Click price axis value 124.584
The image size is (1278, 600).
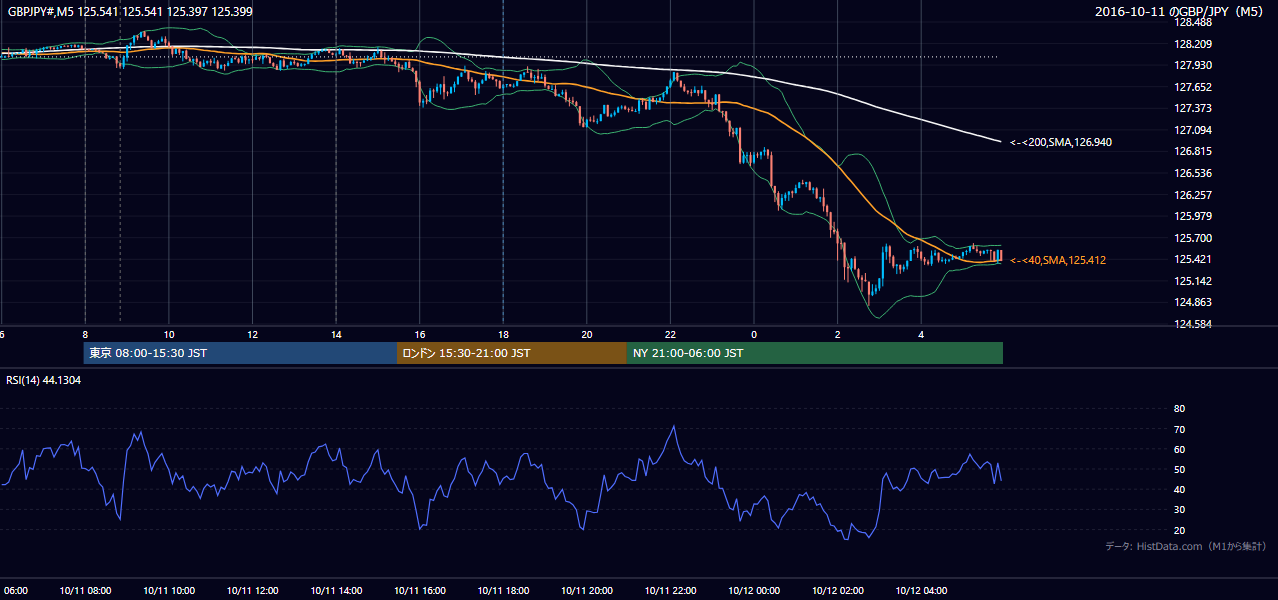(x=1193, y=324)
